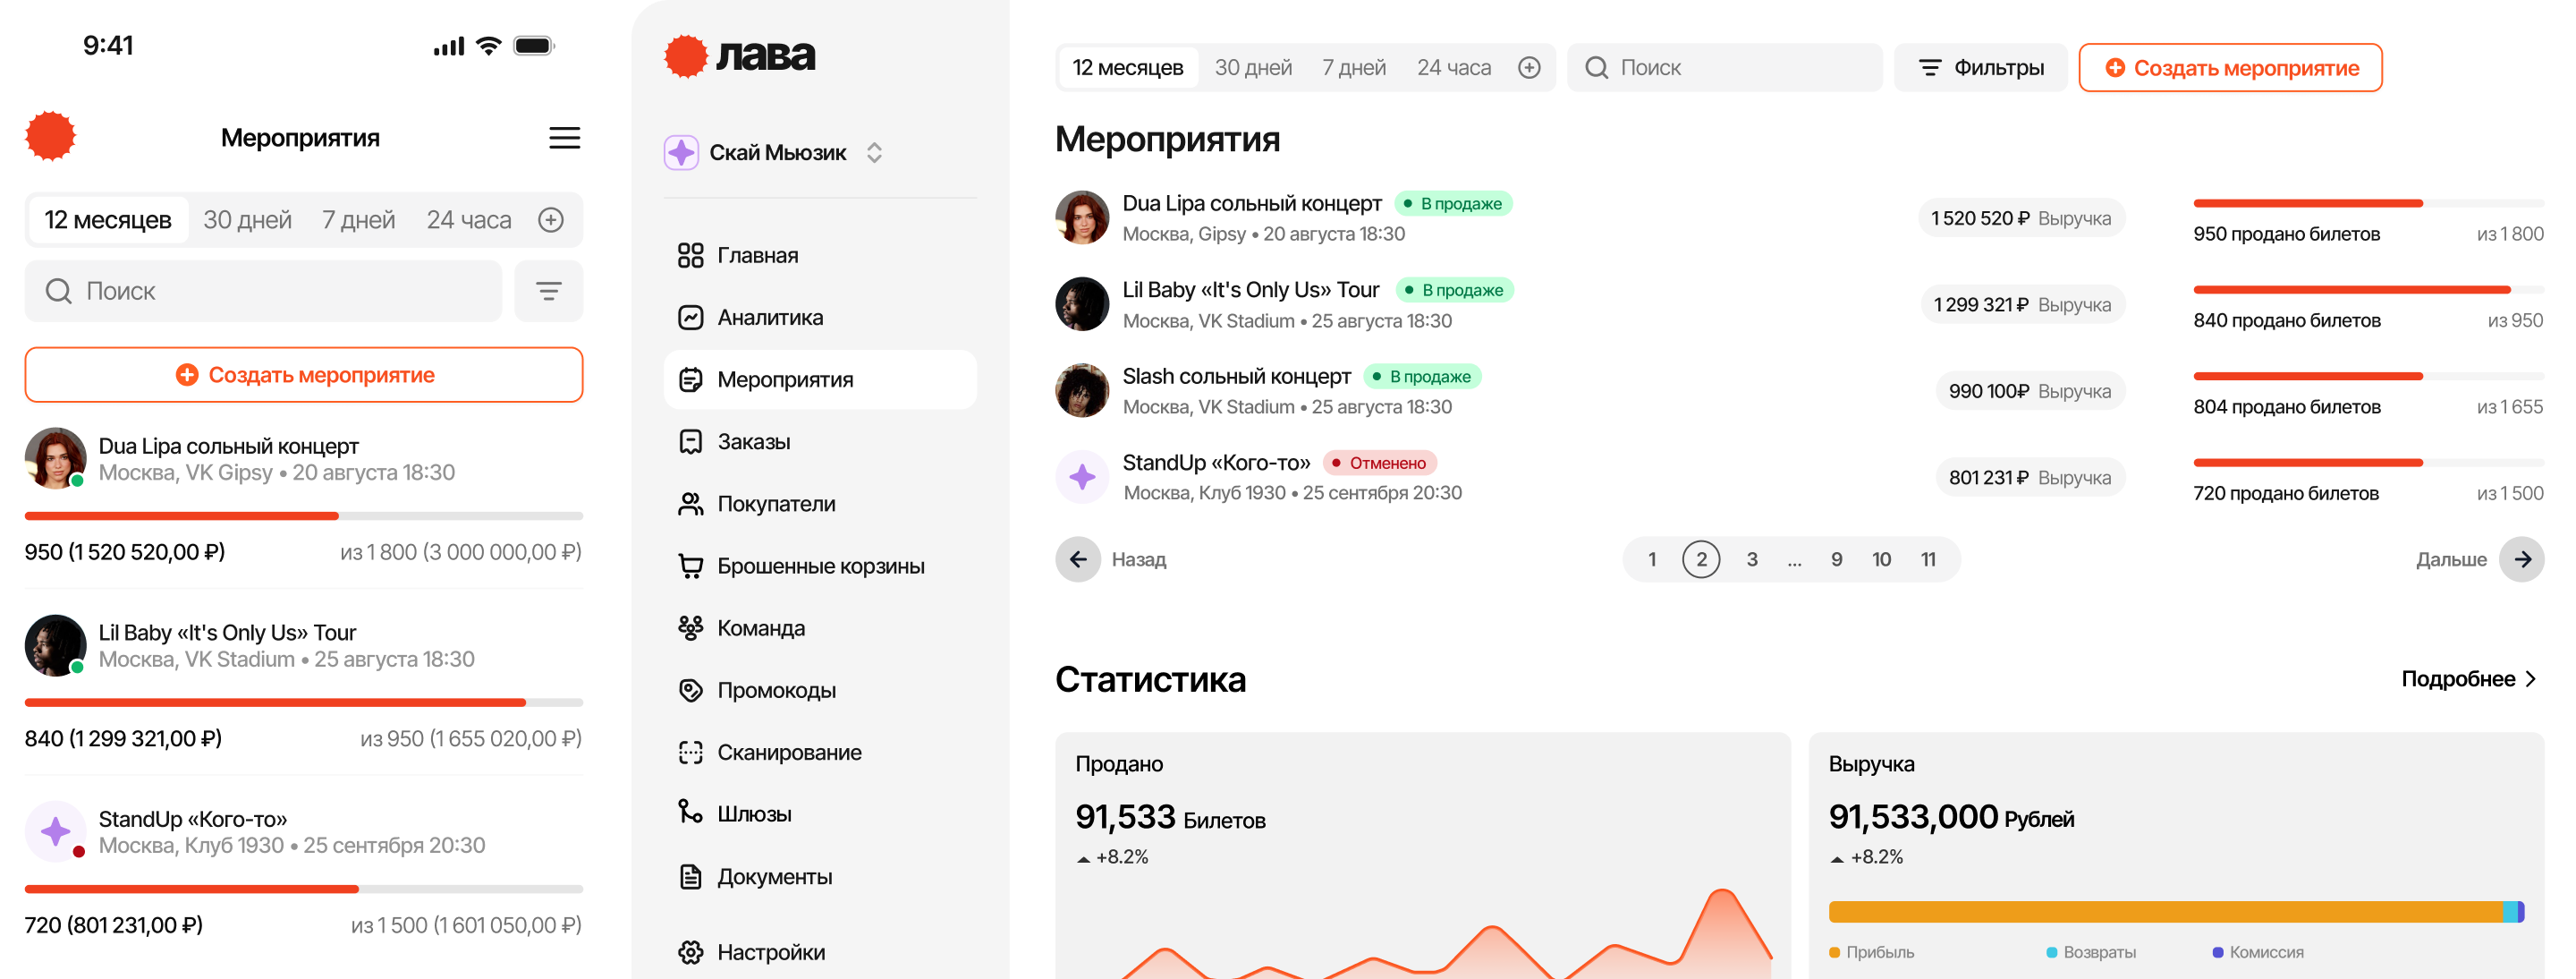Viewport: 2576px width, 979px height.
Task: Click desktop Создать мероприятие button
Action: 2229,68
